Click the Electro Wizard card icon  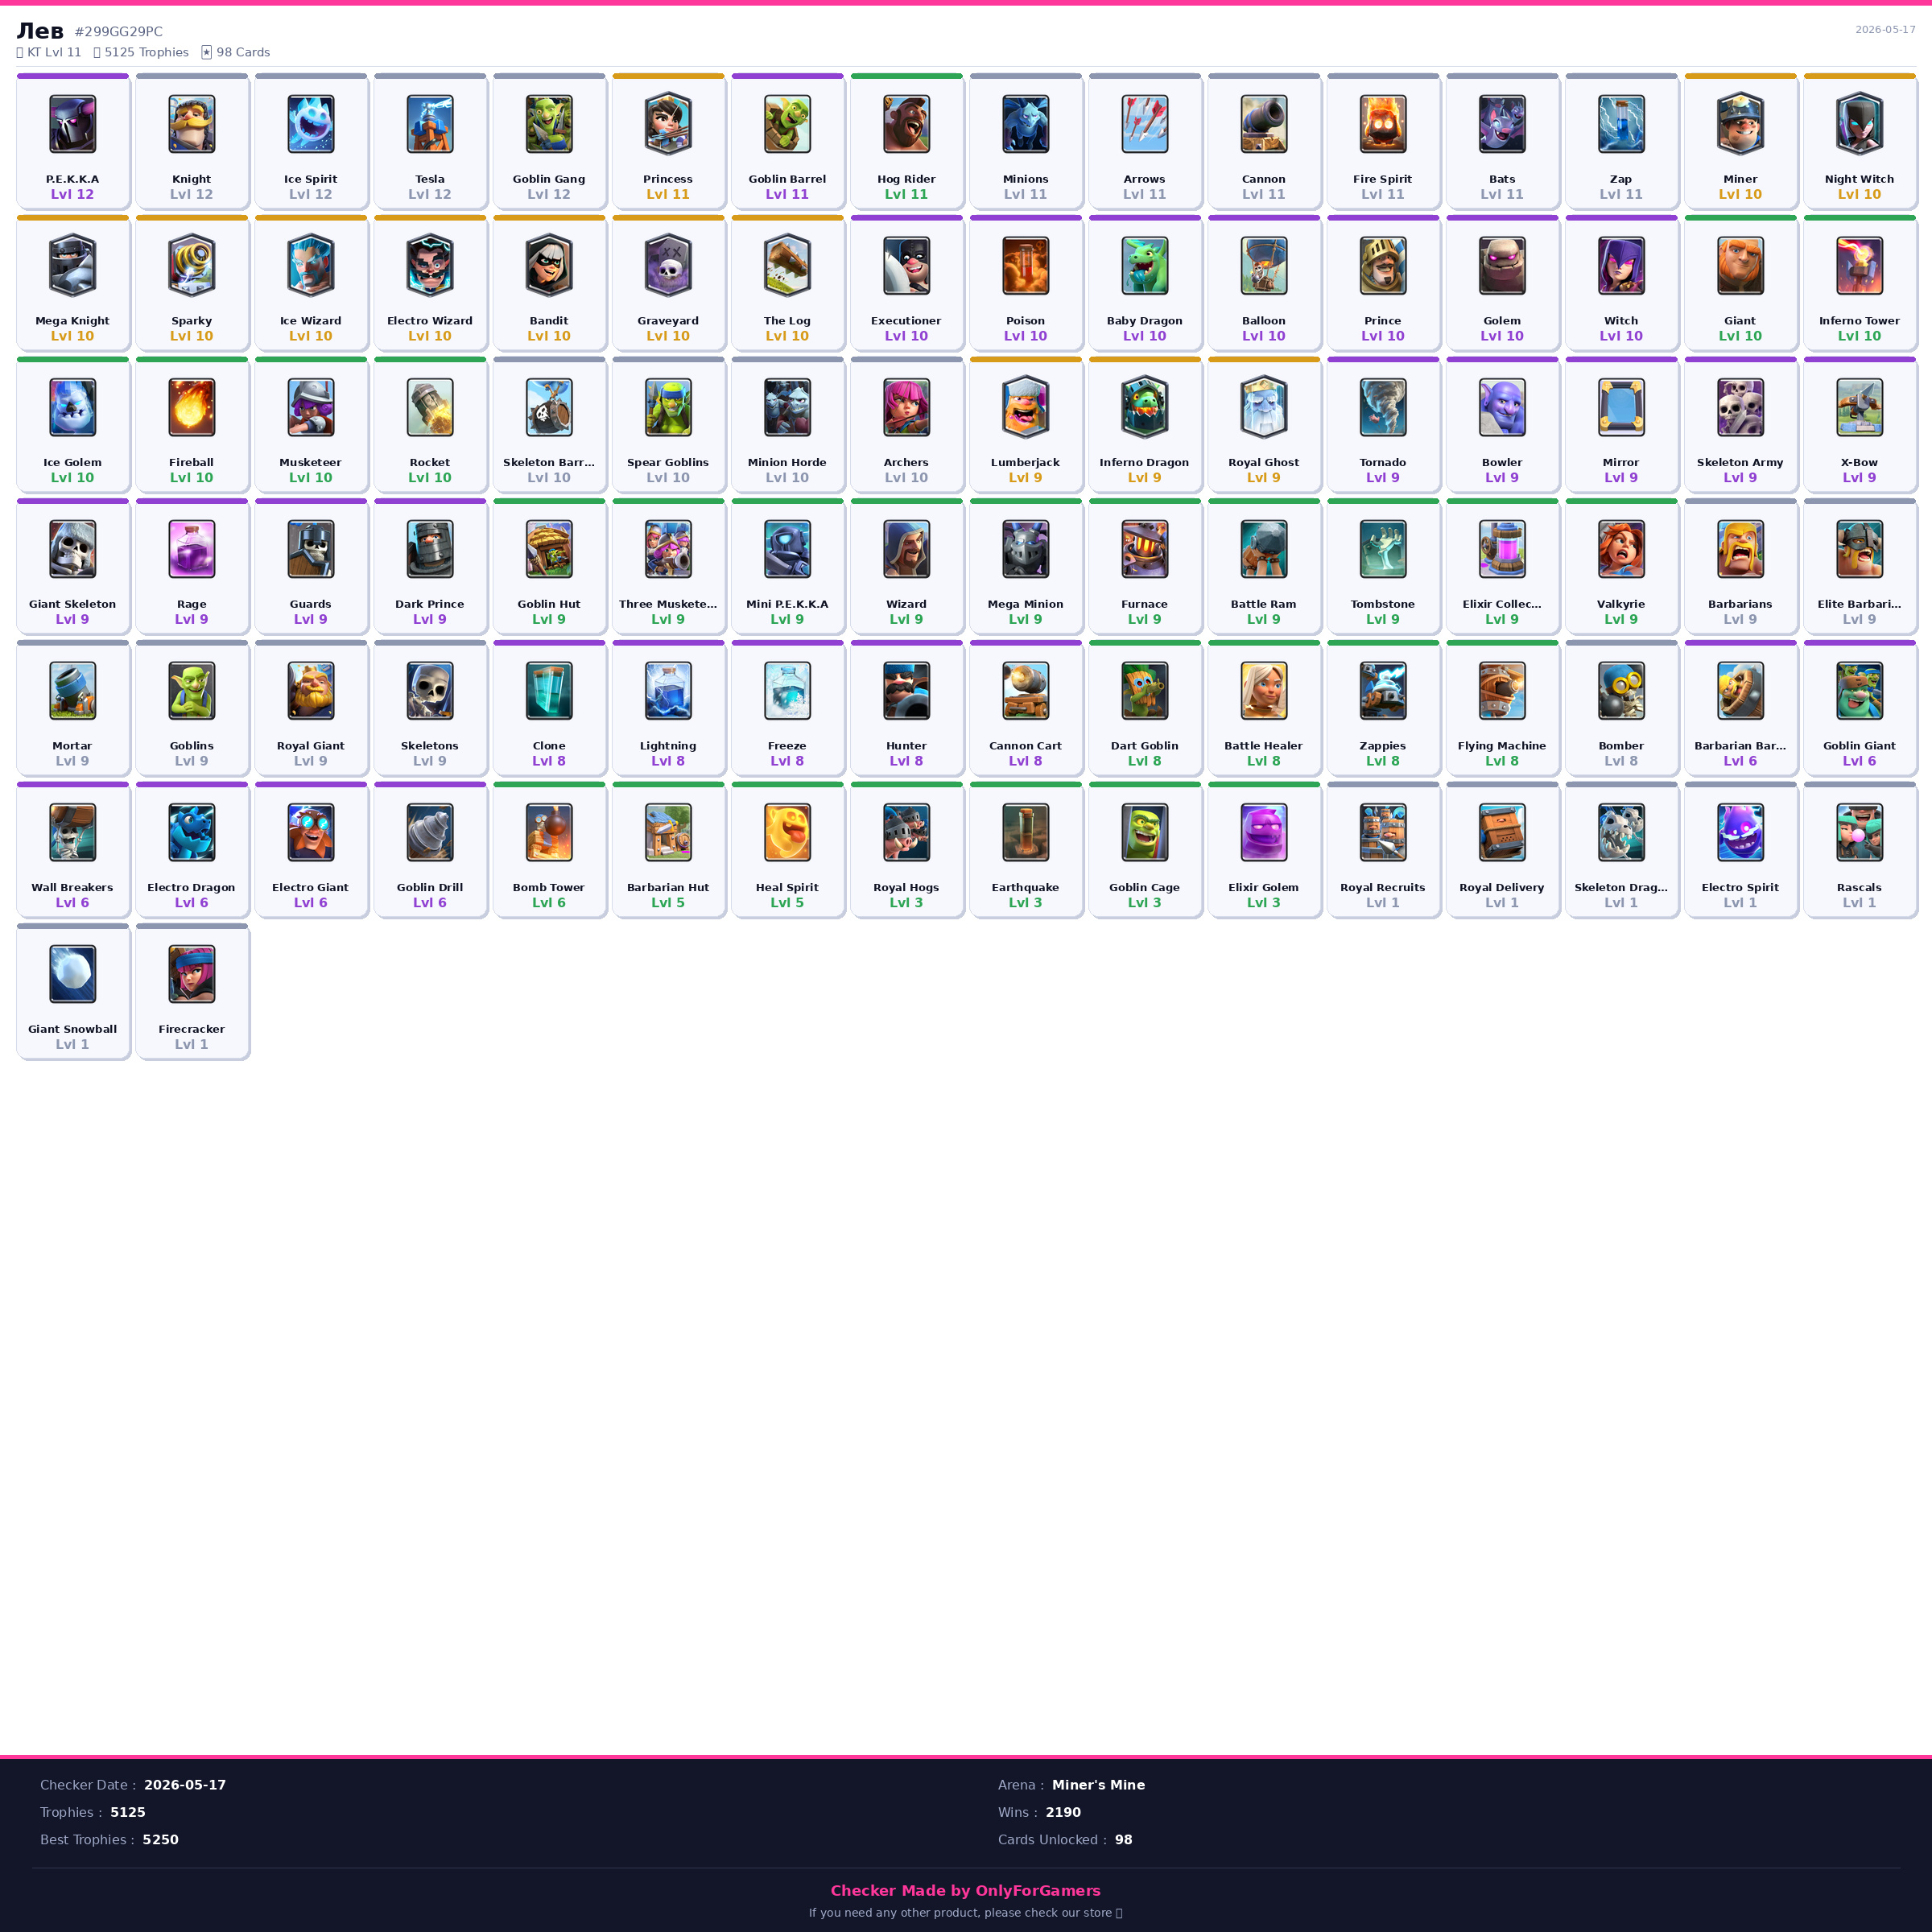click(430, 266)
